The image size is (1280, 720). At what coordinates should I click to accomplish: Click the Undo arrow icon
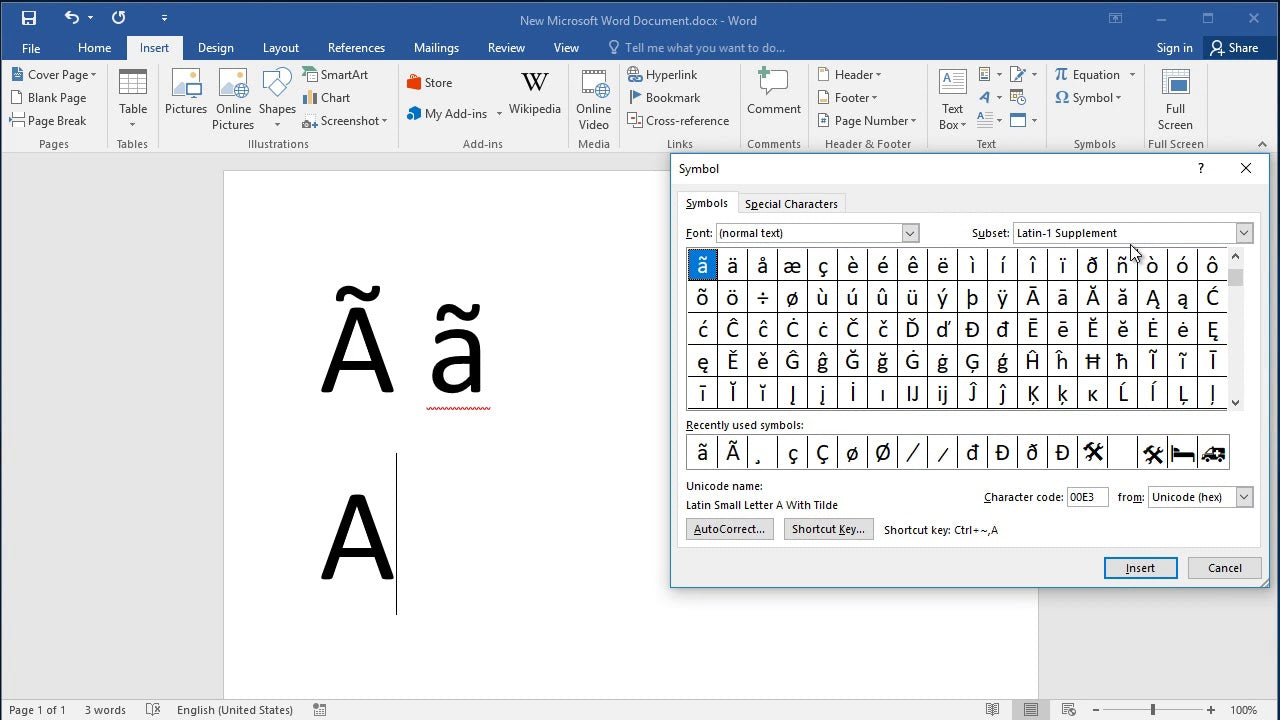(71, 18)
